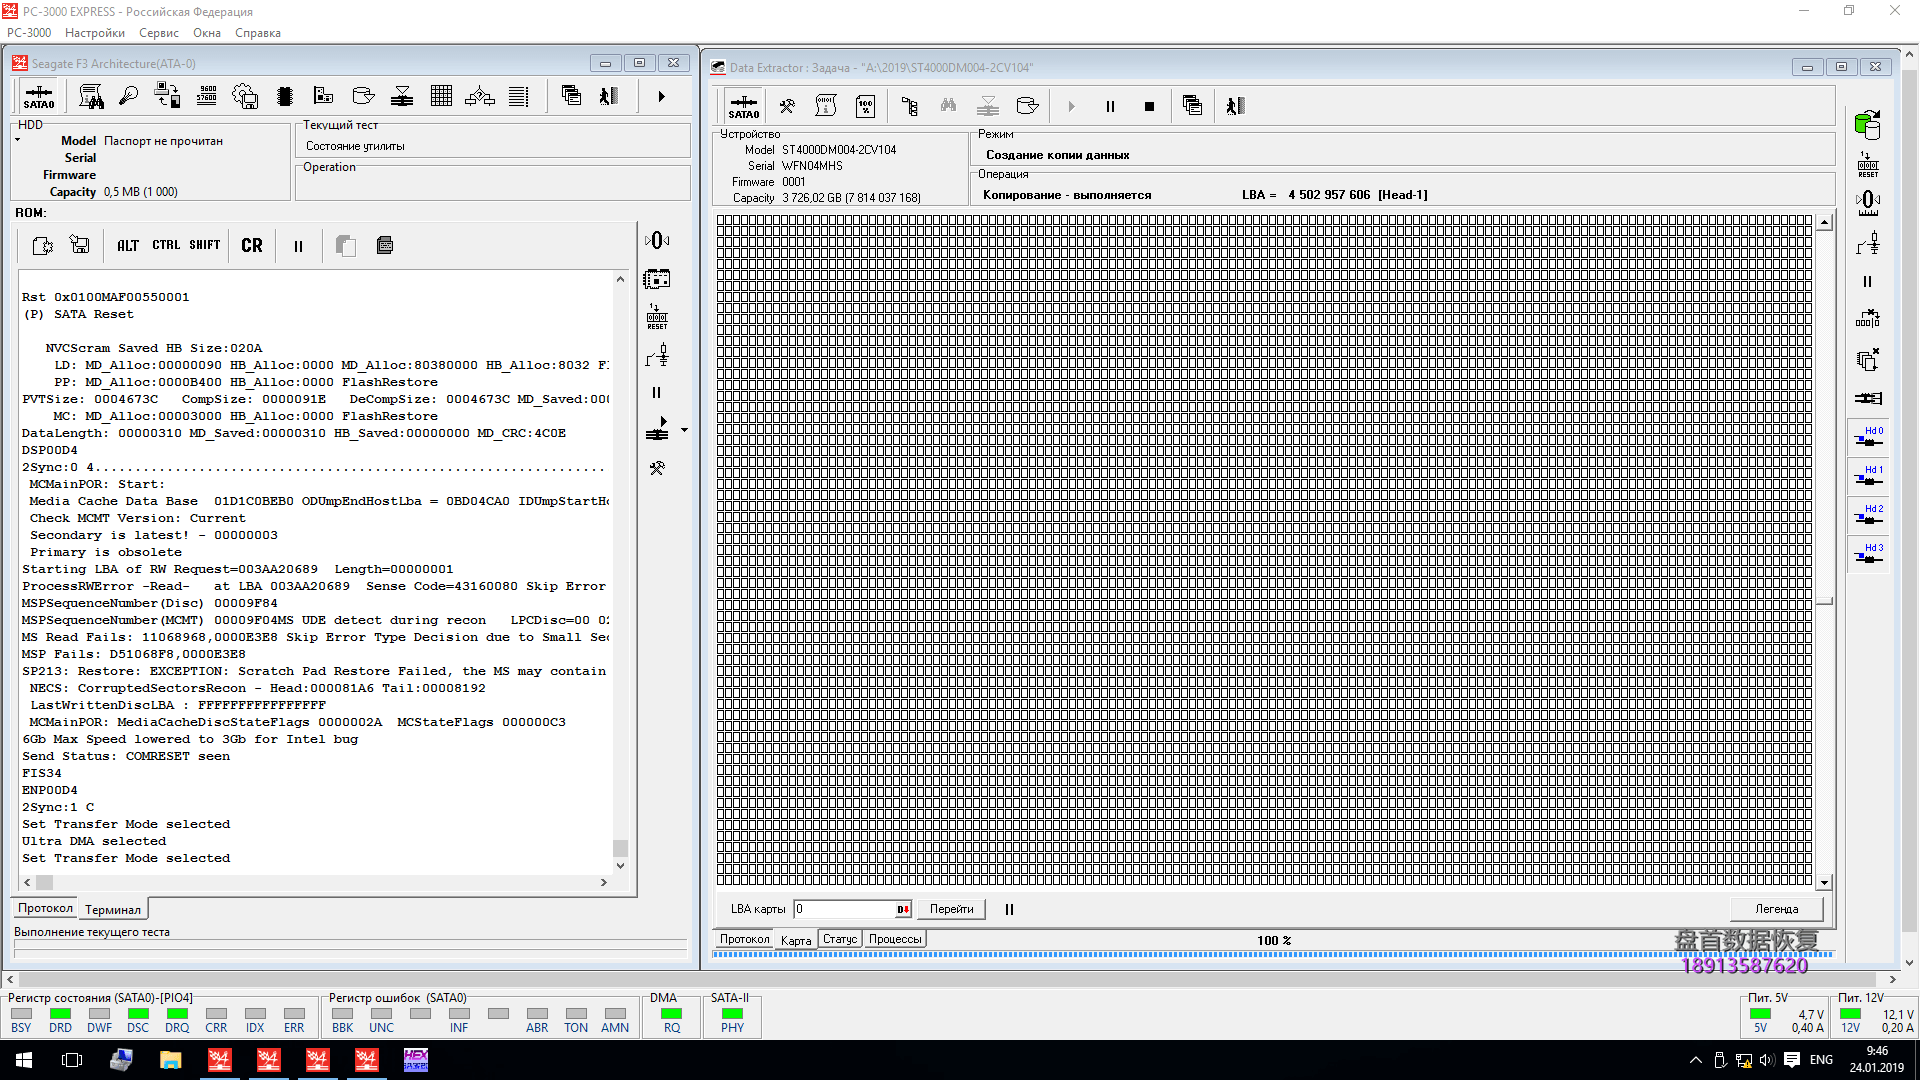The image size is (1920, 1080).
Task: Click the gear with floppy disk icon
Action: coord(245,96)
